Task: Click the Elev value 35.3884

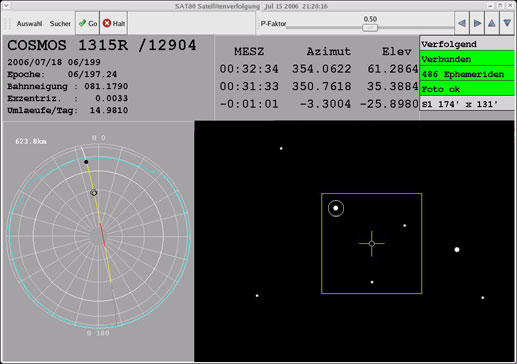Action: tap(393, 86)
